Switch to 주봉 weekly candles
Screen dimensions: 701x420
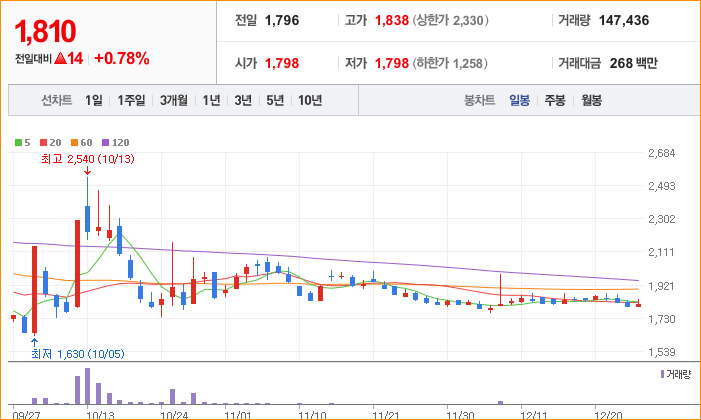pos(555,100)
